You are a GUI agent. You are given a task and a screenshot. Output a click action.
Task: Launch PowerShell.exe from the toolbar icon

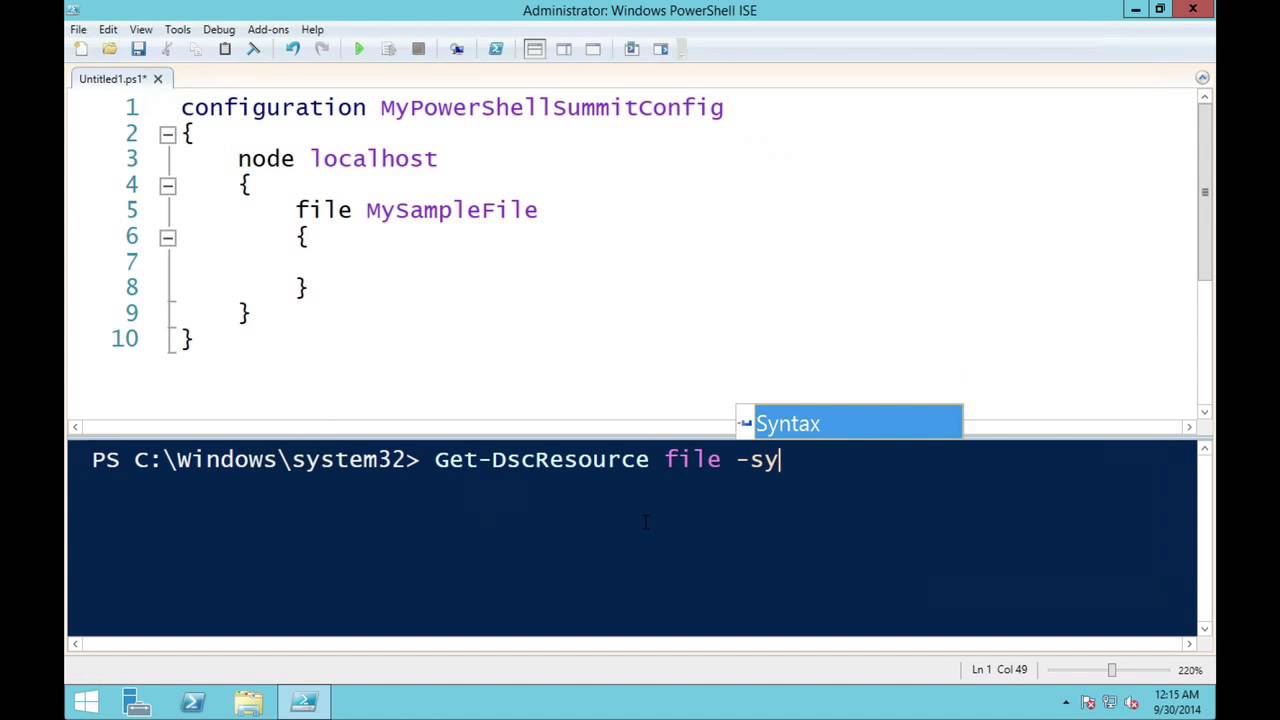(496, 49)
